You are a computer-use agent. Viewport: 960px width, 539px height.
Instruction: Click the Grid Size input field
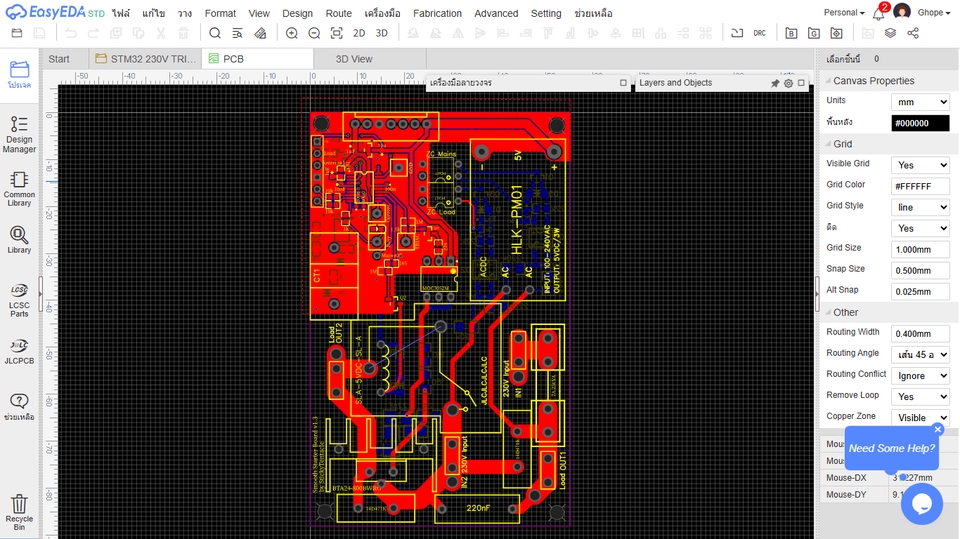(920, 249)
